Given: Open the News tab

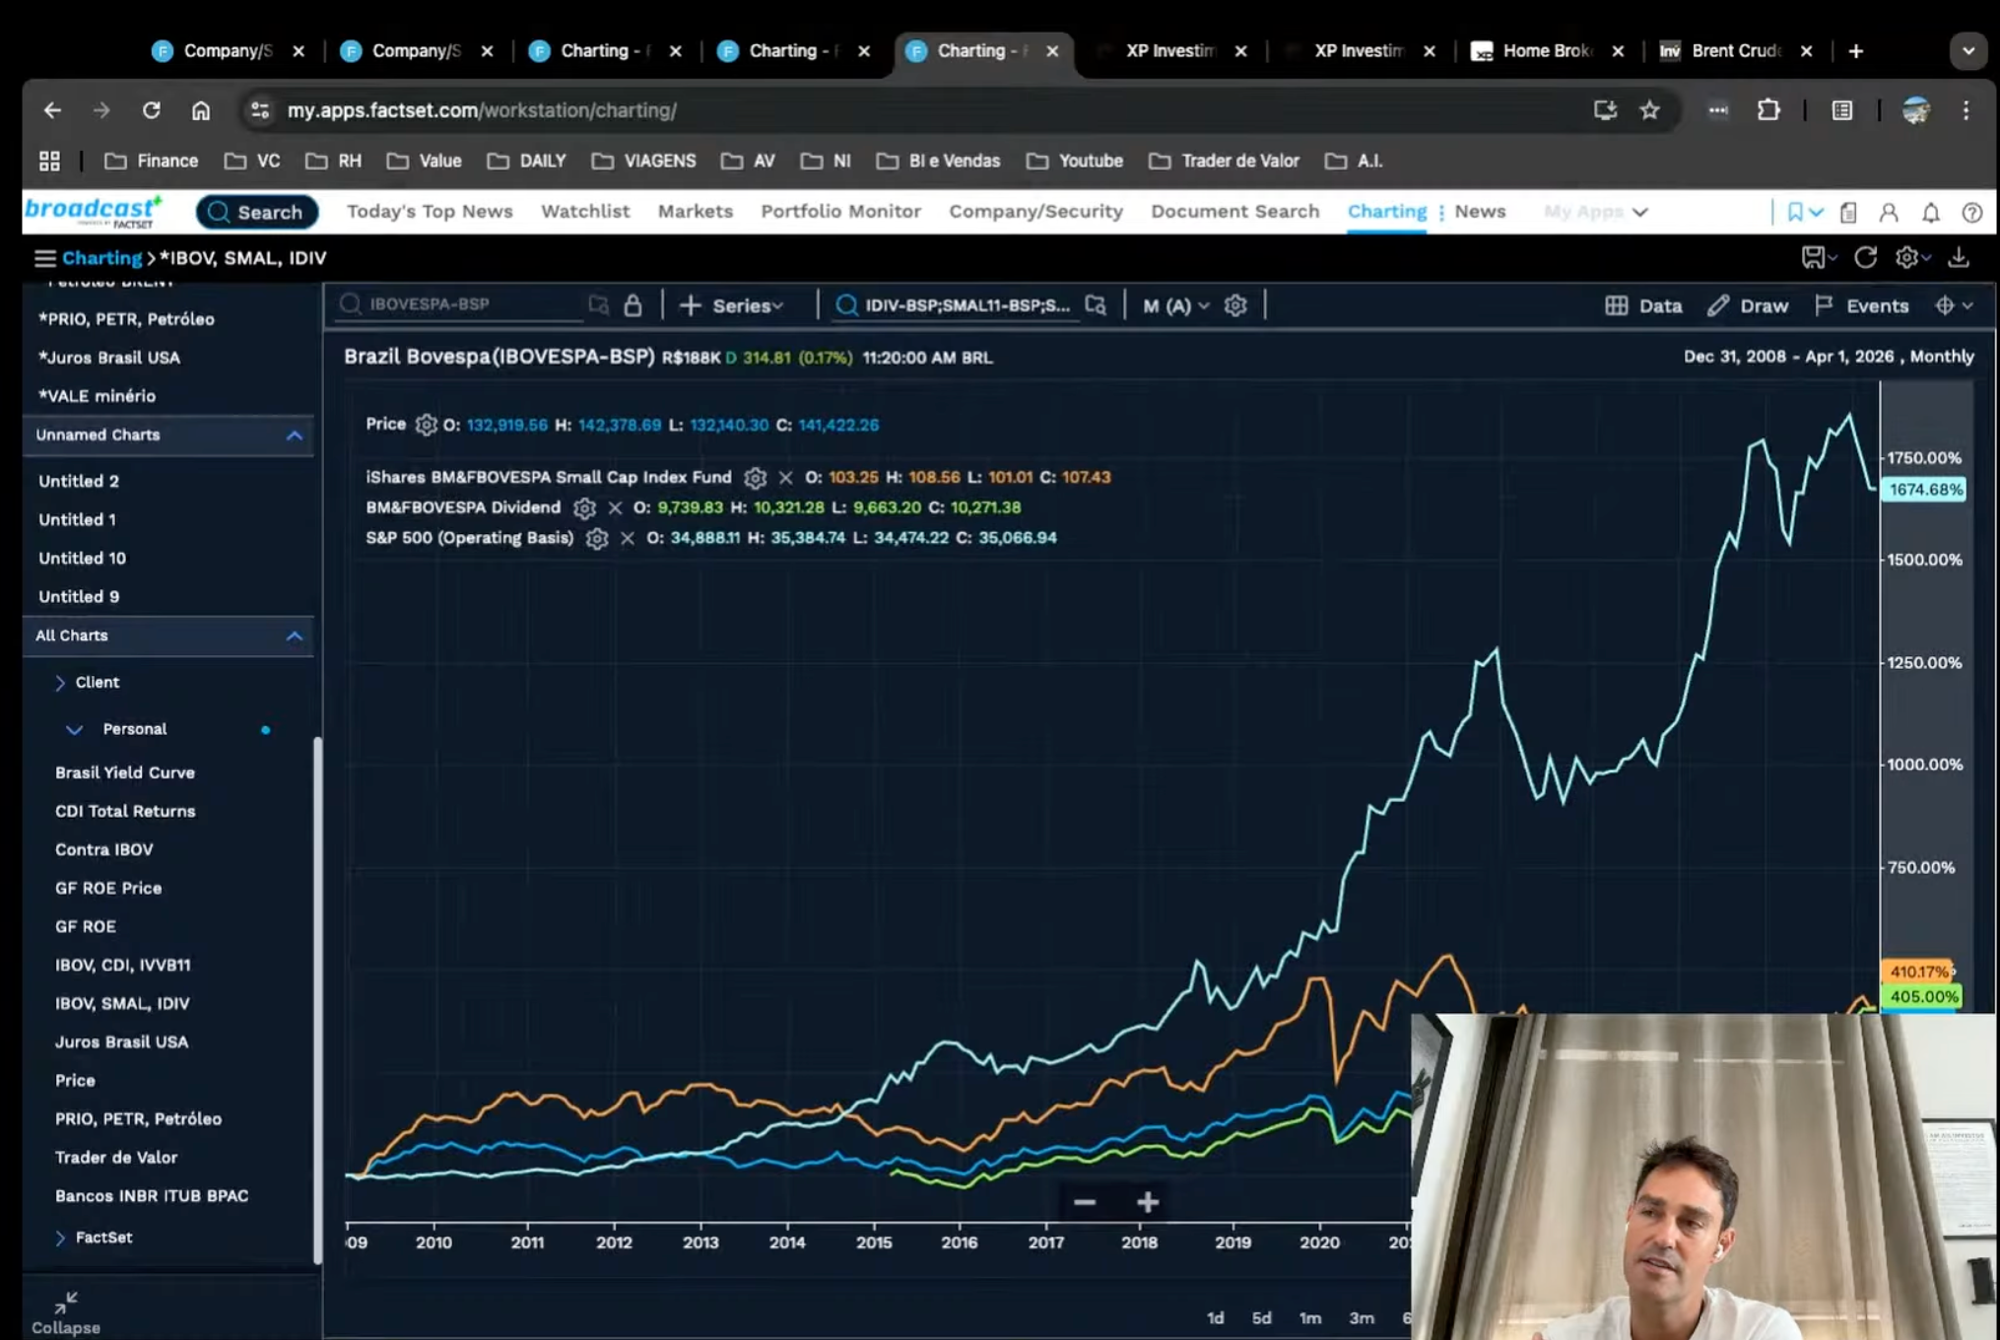Looking at the screenshot, I should tap(1480, 211).
